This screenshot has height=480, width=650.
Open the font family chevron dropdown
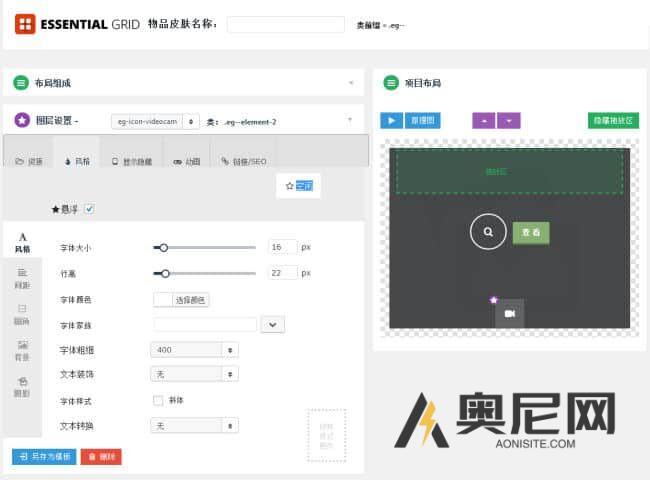273,325
